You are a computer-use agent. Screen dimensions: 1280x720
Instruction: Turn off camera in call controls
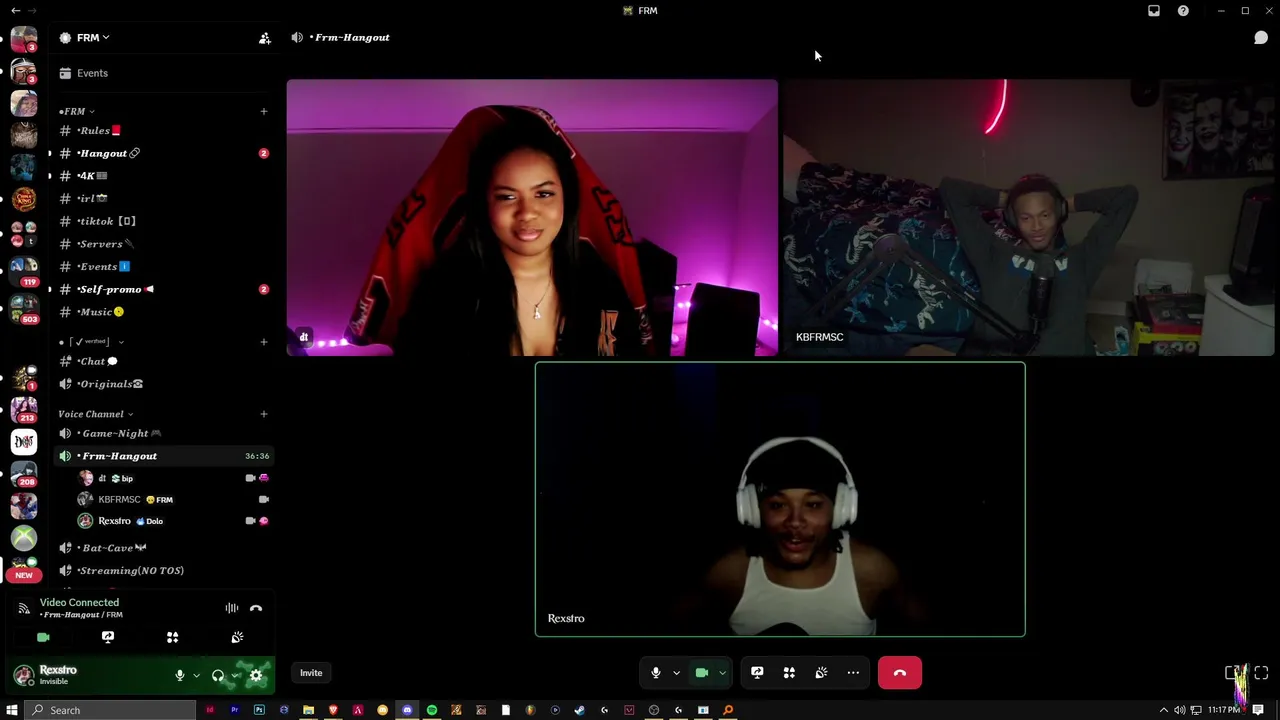click(702, 673)
